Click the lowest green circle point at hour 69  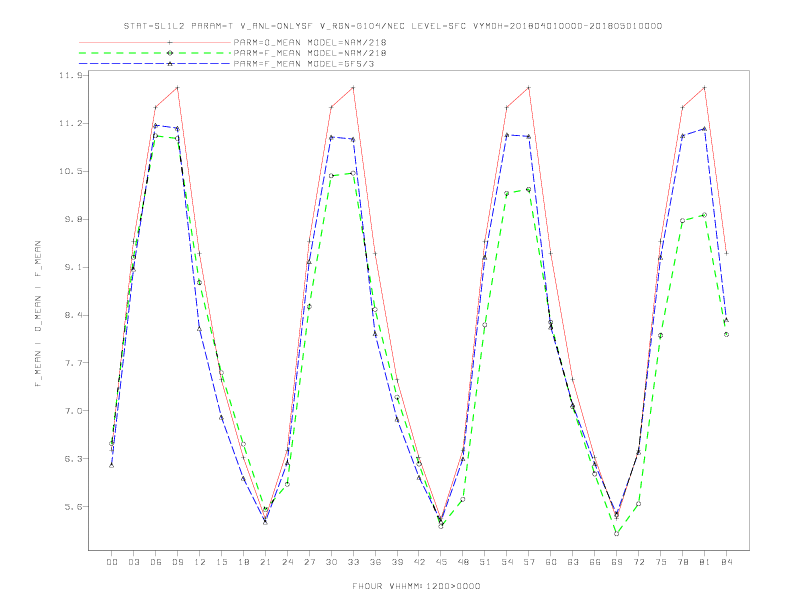point(617,533)
